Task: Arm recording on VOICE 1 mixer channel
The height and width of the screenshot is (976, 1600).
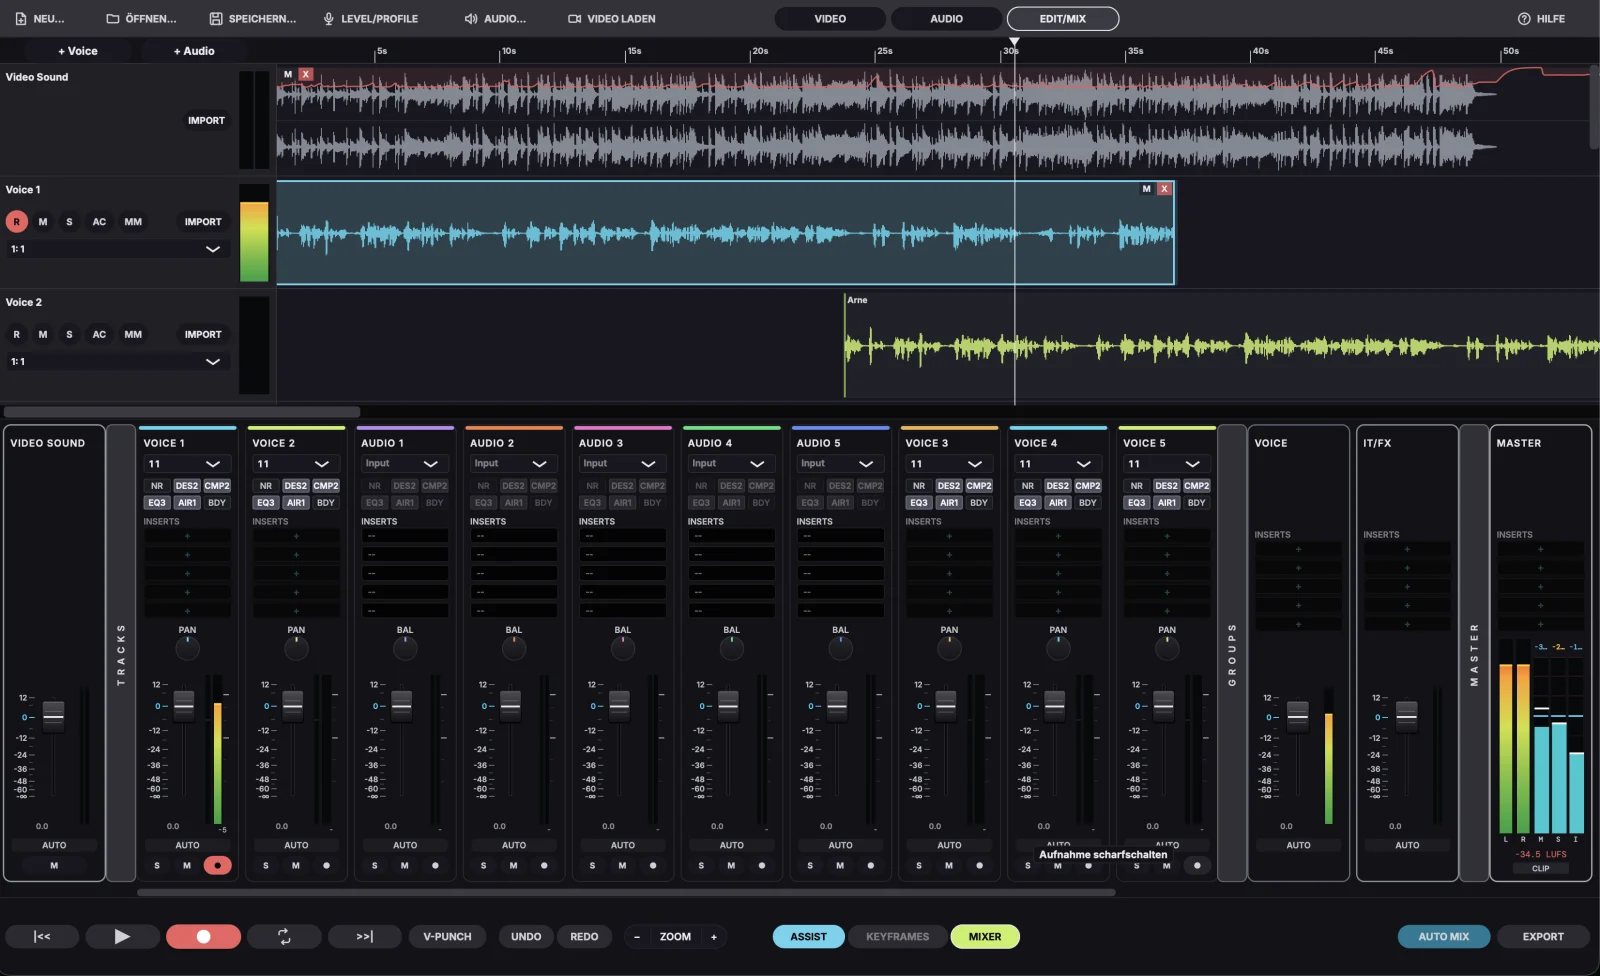Action: coord(217,866)
